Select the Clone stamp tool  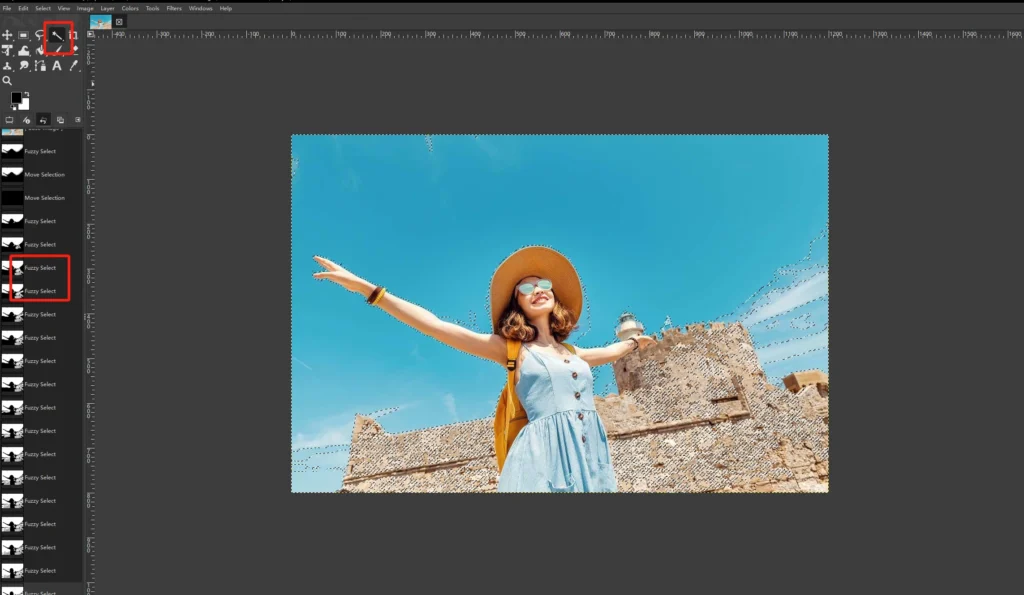7,65
